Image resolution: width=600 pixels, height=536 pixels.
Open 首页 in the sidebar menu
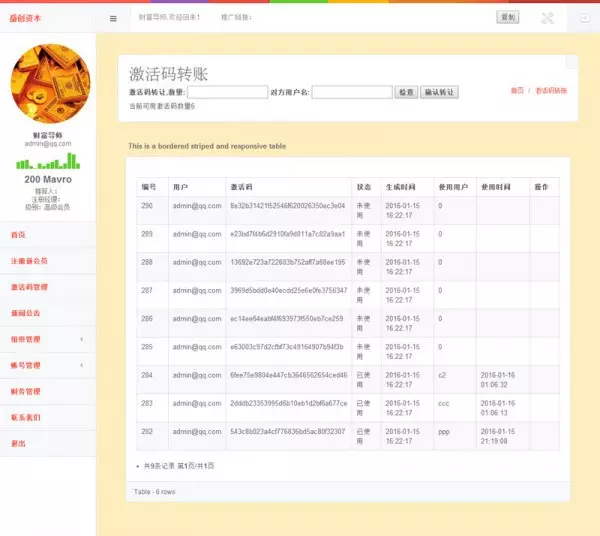[x=18, y=235]
